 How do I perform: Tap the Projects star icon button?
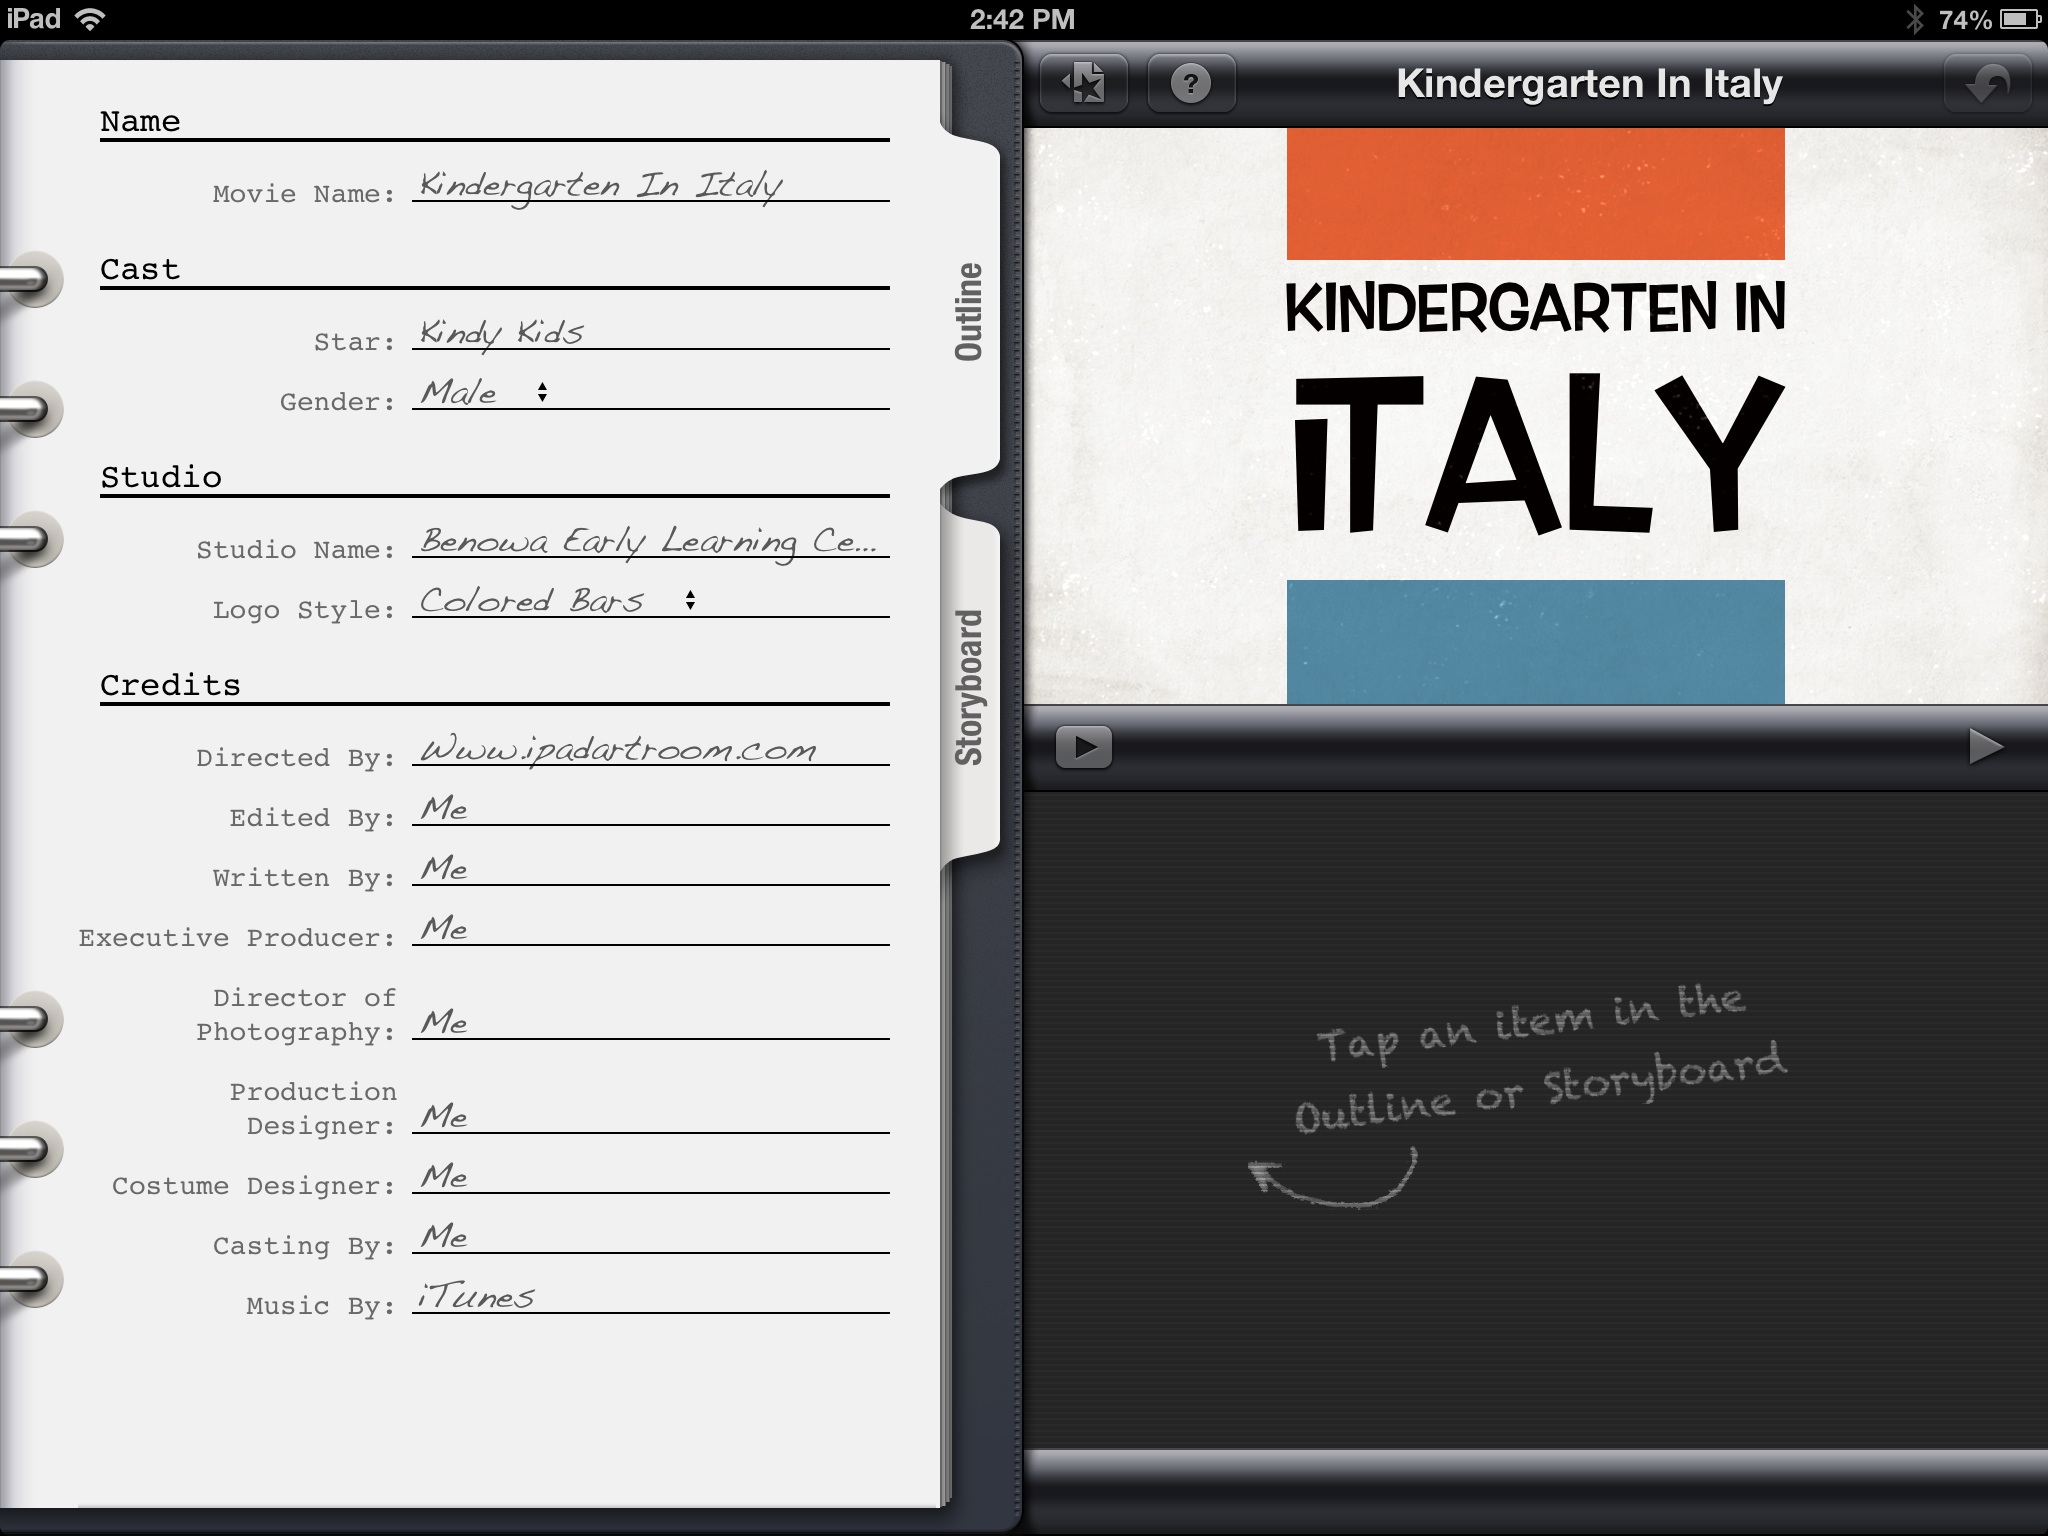coord(1084,83)
